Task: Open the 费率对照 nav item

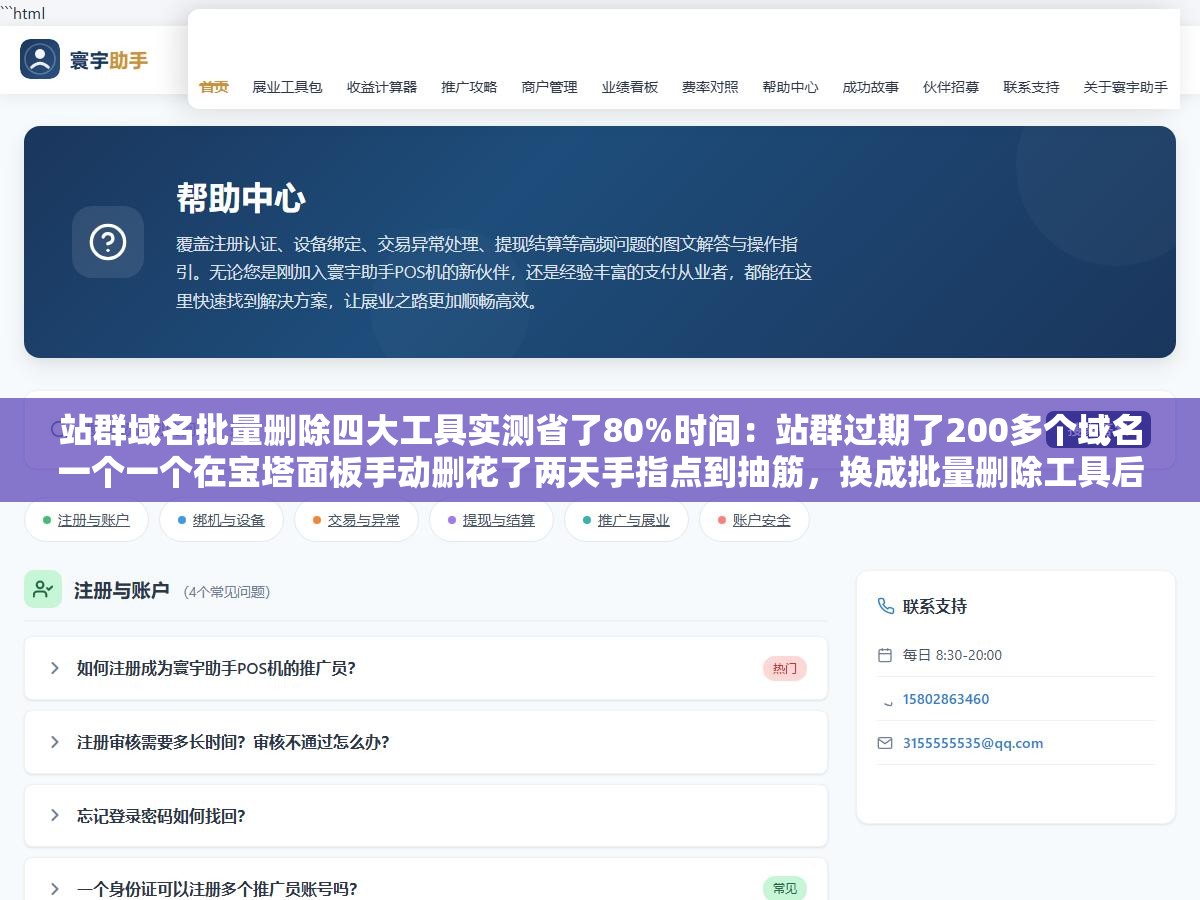Action: [x=710, y=87]
